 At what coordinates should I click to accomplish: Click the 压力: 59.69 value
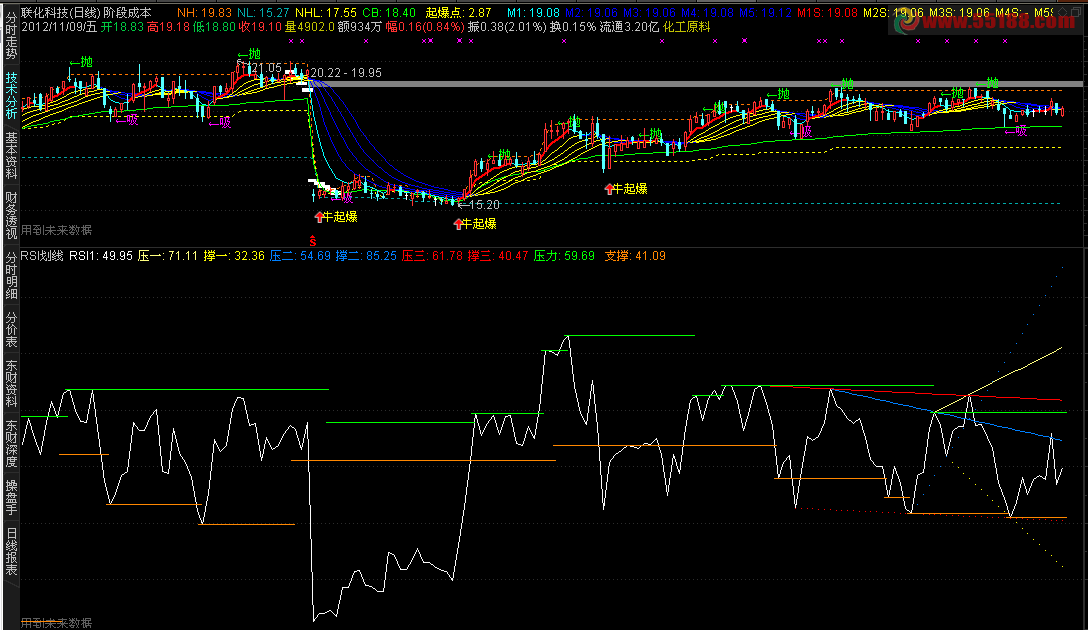point(564,256)
